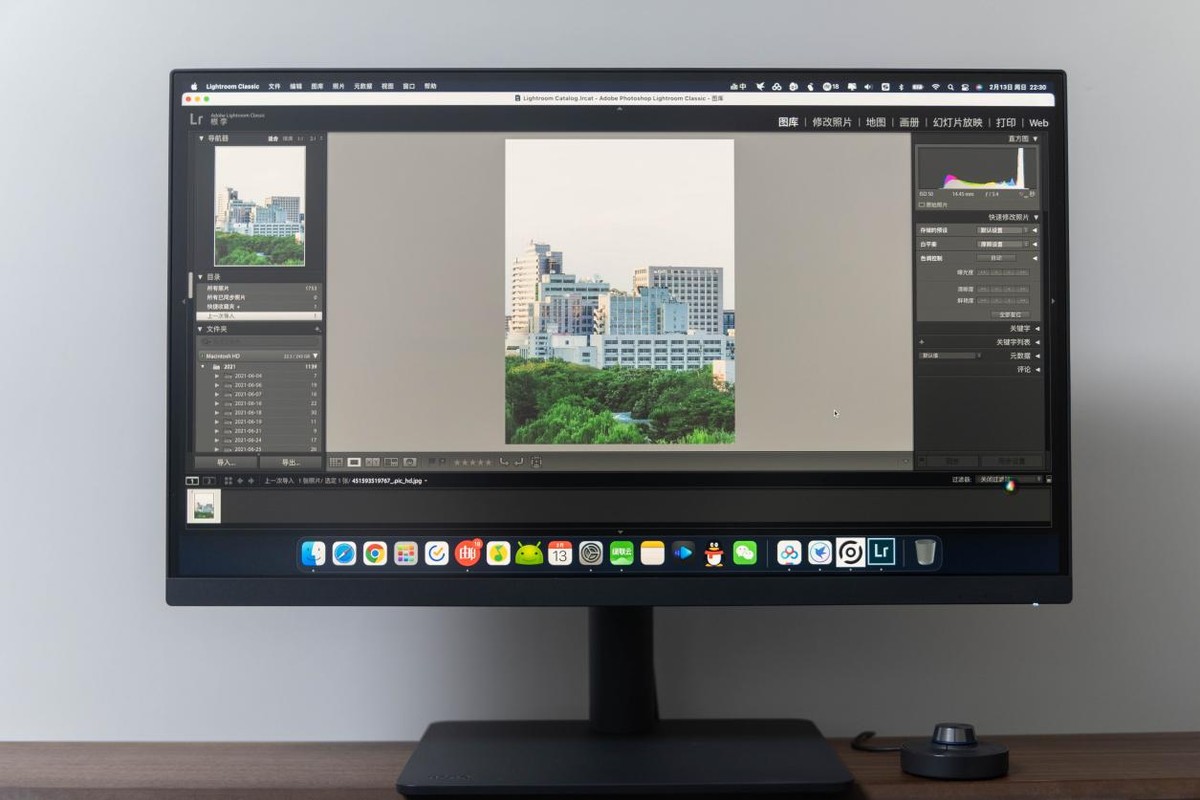Switch to the Web module

coord(1038,123)
